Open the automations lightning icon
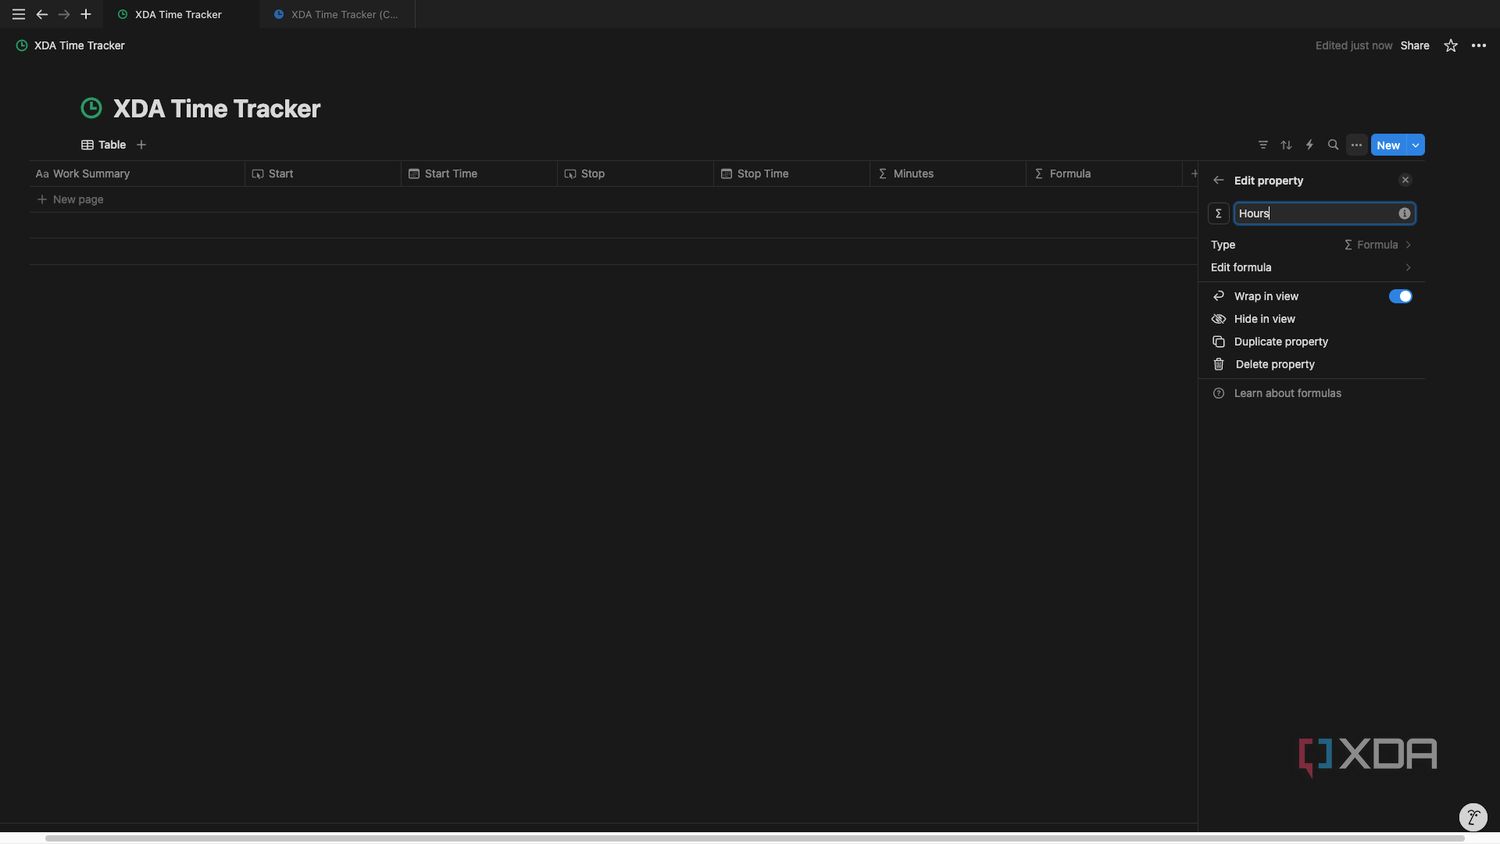 (1310, 145)
